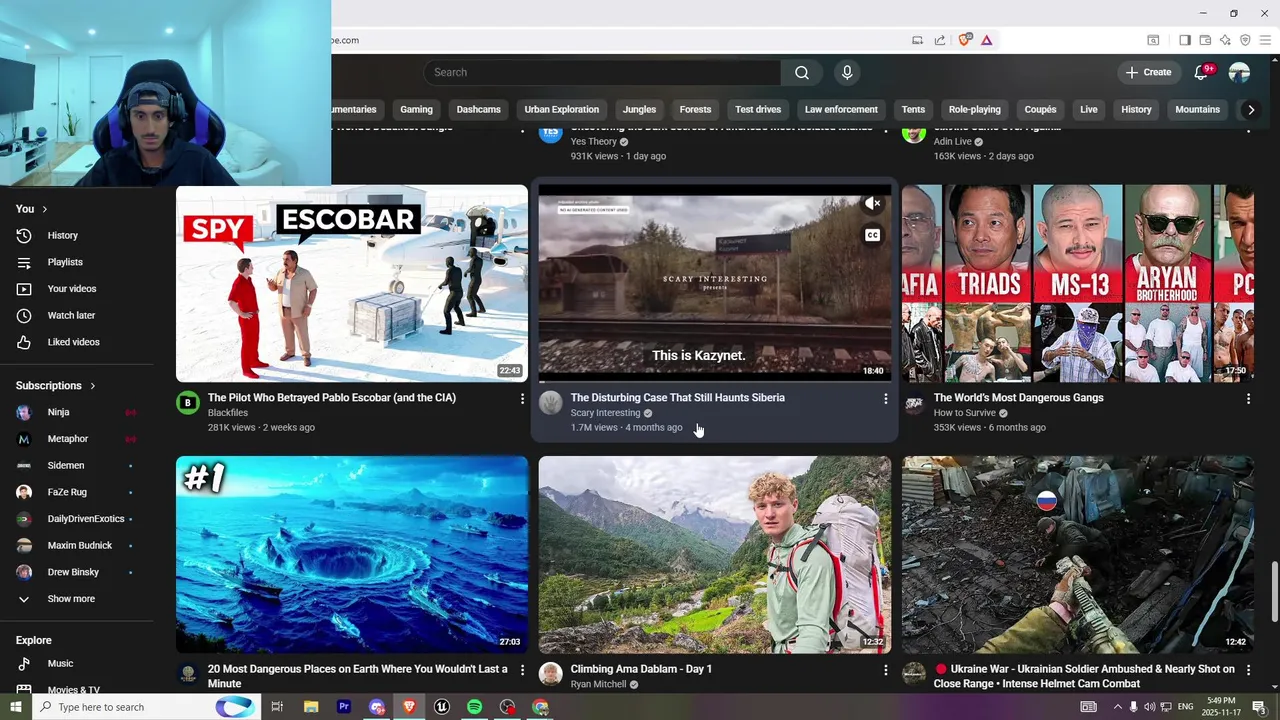Open Spotify from the taskbar
1280x720 pixels.
click(475, 707)
